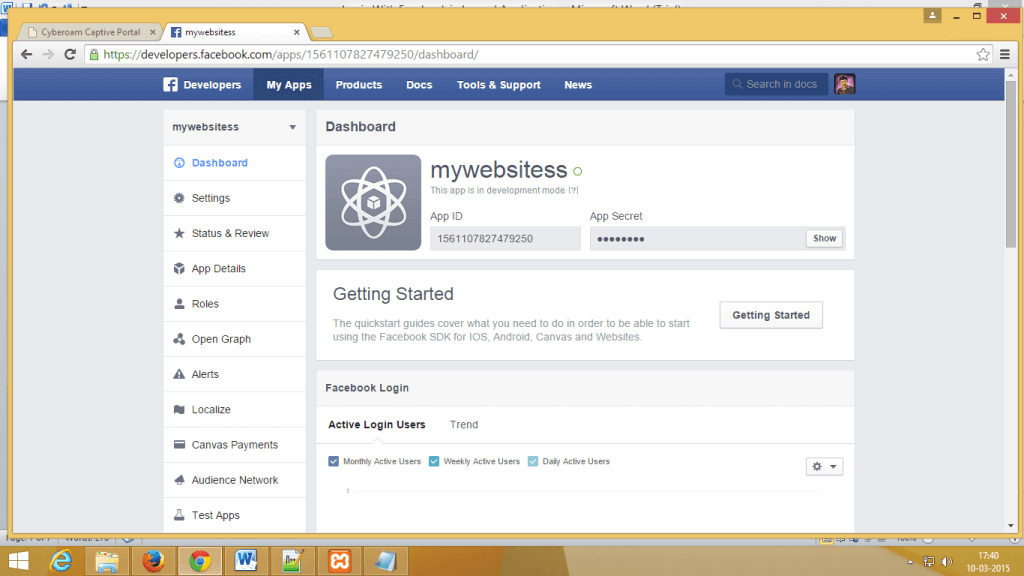Screen dimensions: 1024x576
Task: Open Firefox from the taskbar
Action: pos(153,561)
